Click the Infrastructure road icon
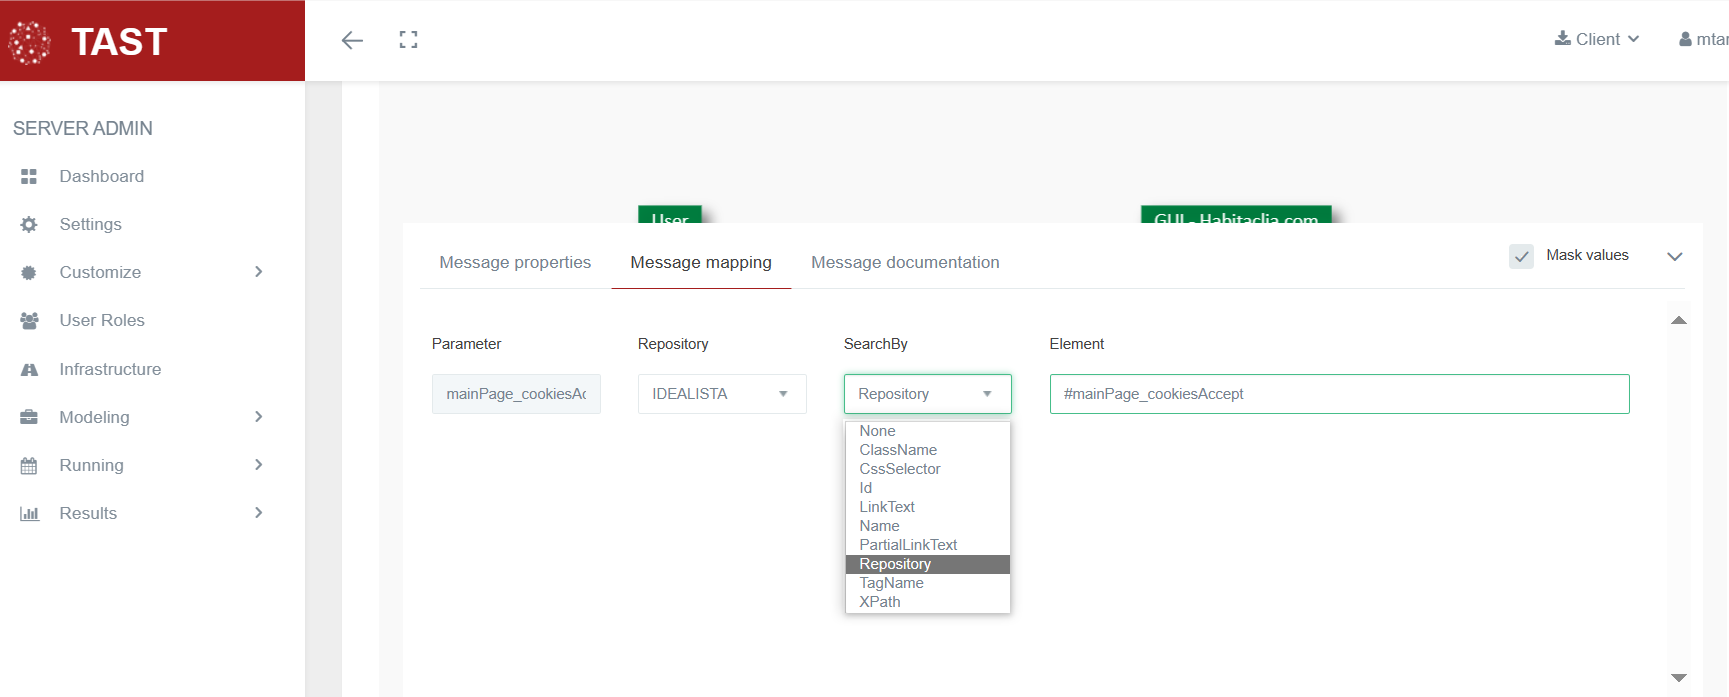 tap(29, 369)
